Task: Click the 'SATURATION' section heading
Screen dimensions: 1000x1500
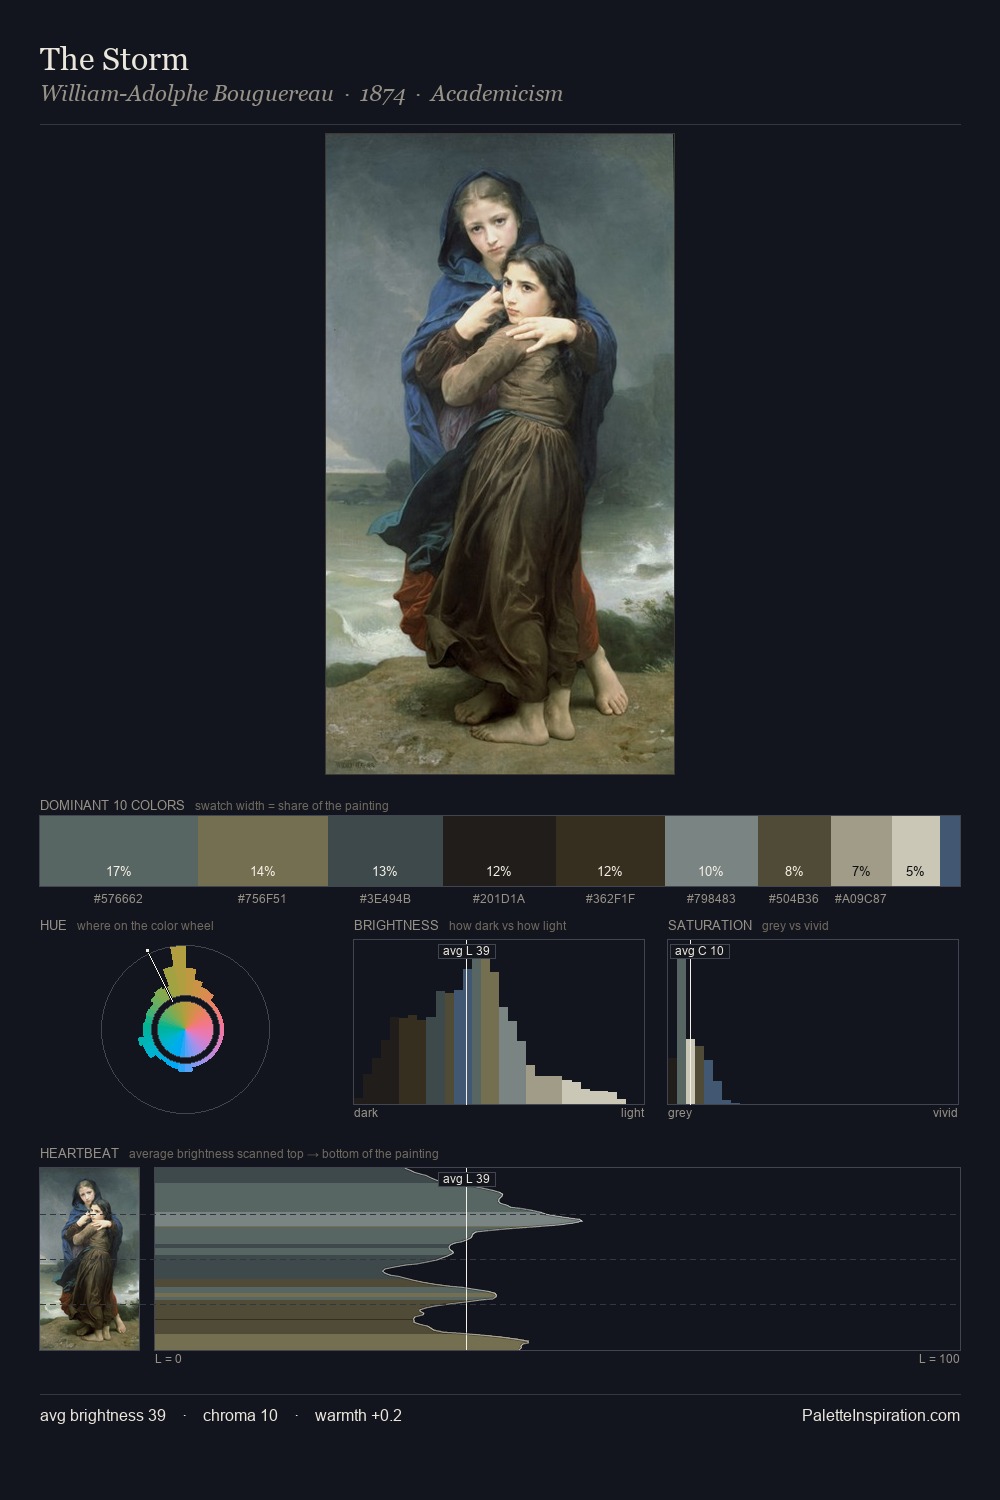Action: [x=710, y=925]
